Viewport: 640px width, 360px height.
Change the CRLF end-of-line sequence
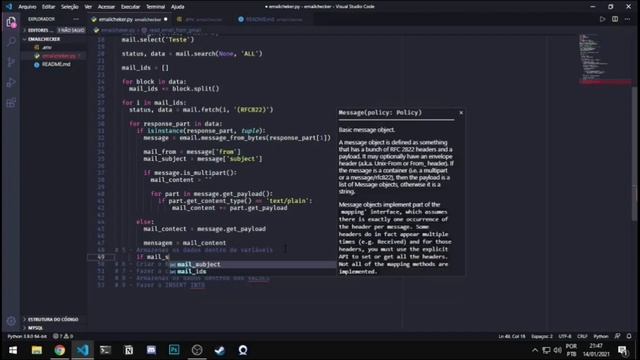click(x=582, y=336)
